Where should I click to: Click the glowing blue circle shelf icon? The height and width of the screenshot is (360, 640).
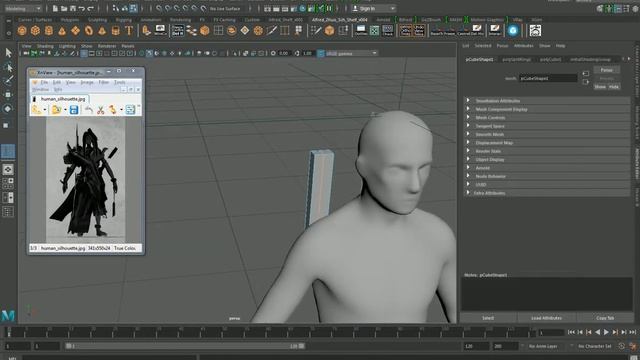pos(513,30)
